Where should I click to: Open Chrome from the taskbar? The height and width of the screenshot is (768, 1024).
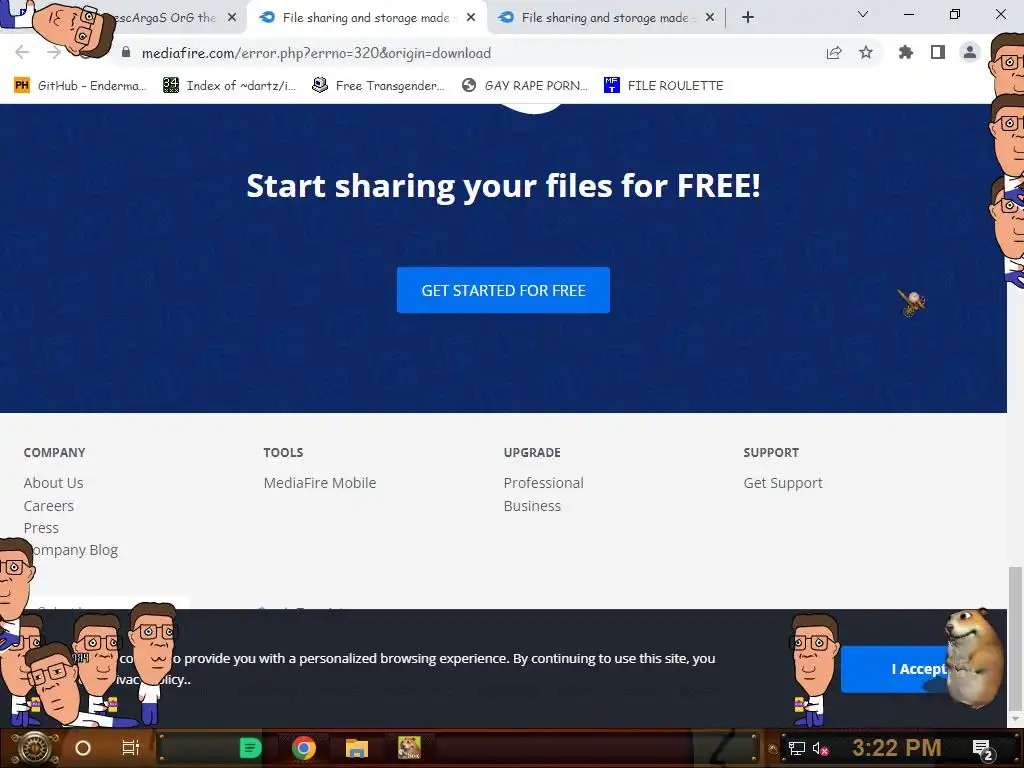tap(304, 748)
